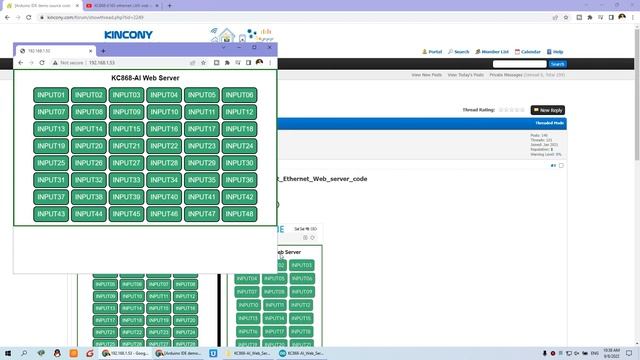Switch to Threaded Mode
The height and width of the screenshot is (360, 640).
(x=549, y=123)
